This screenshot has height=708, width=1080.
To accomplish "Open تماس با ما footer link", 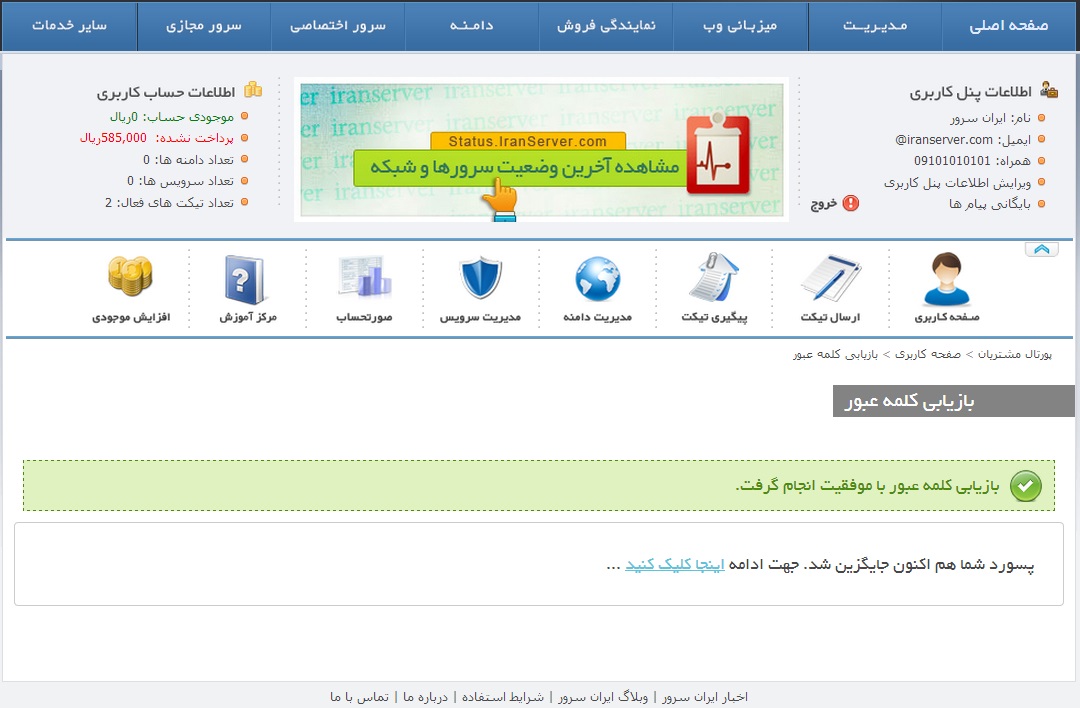I will 359,697.
